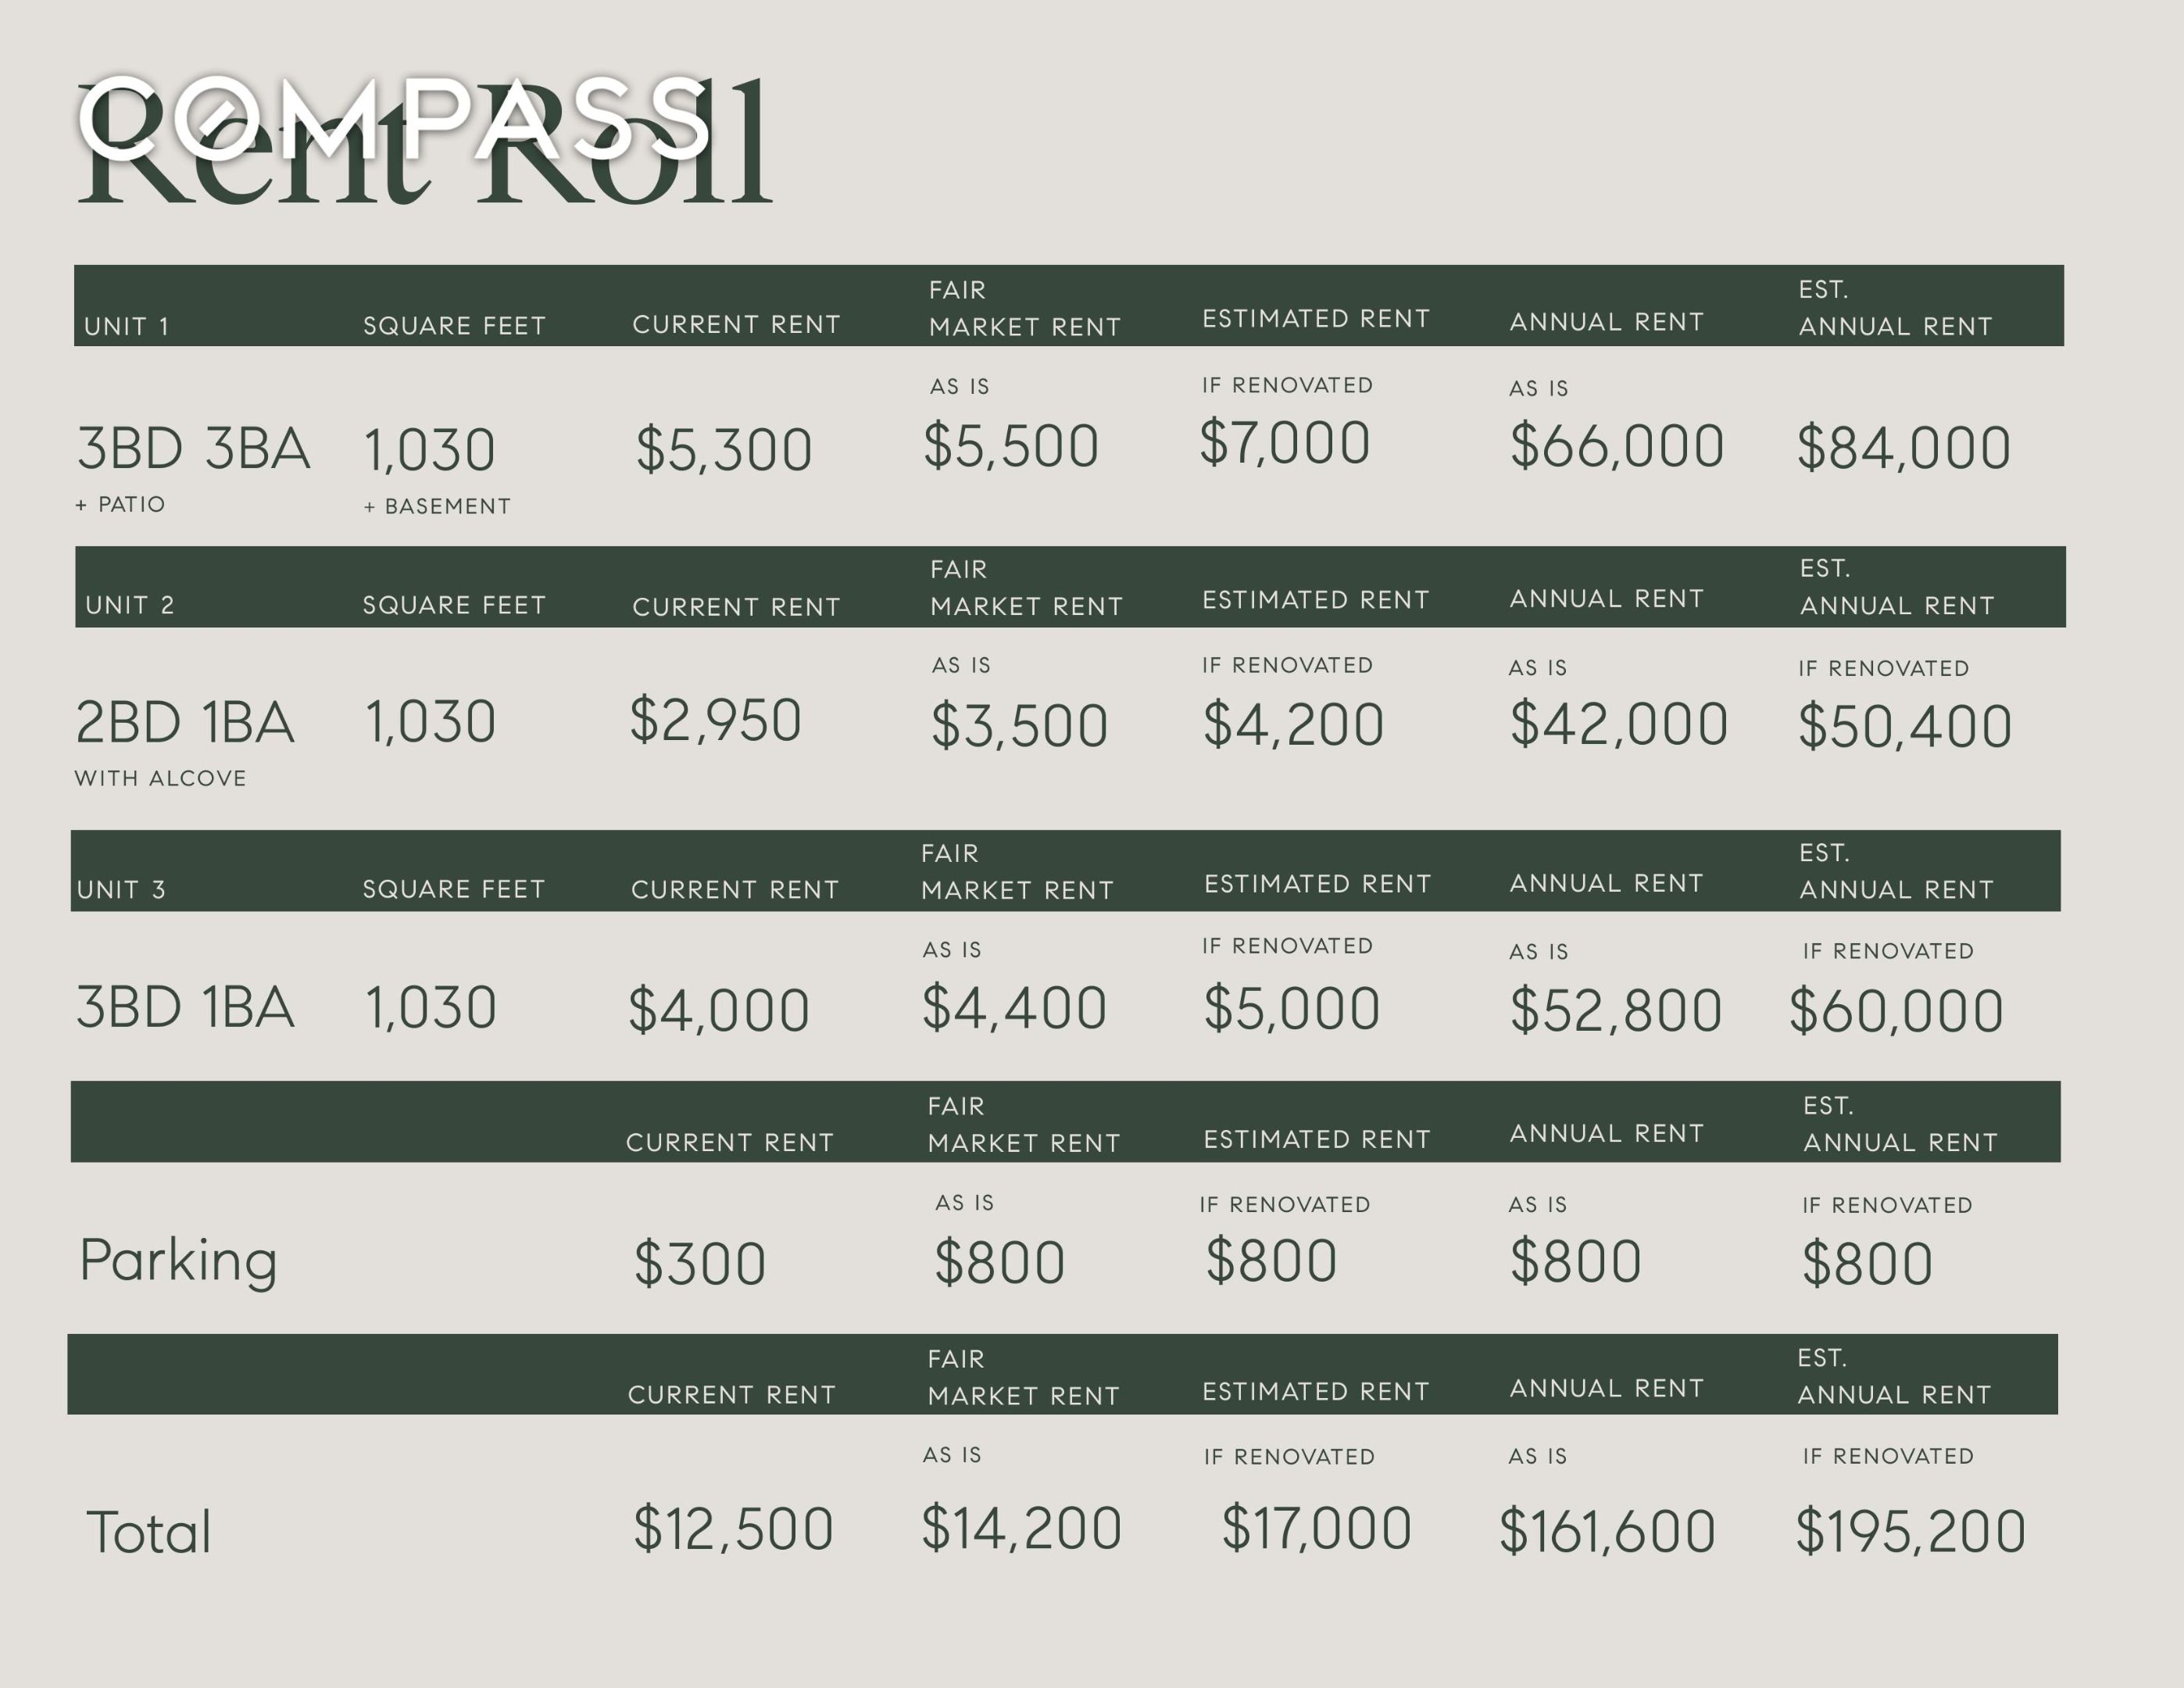2184x1688 pixels.
Task: Click the Parking row label
Action: pyautogui.click(x=178, y=1260)
